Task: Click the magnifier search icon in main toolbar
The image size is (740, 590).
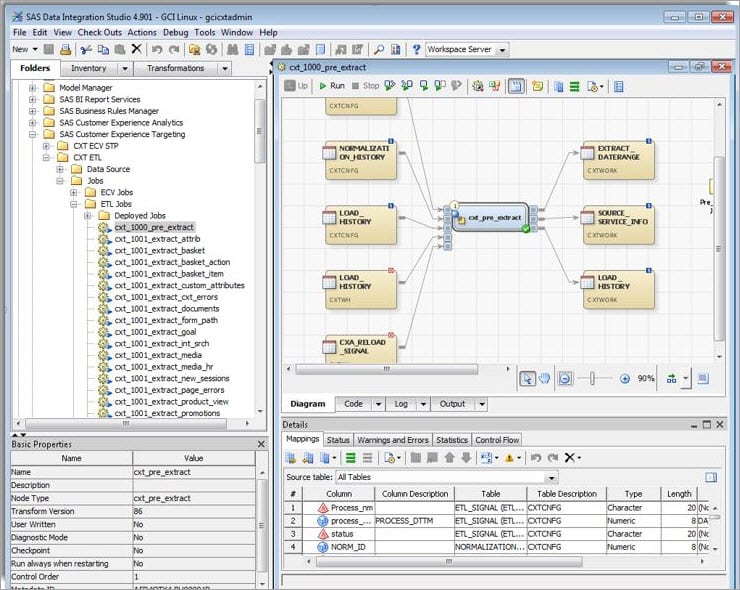Action: pos(379,49)
